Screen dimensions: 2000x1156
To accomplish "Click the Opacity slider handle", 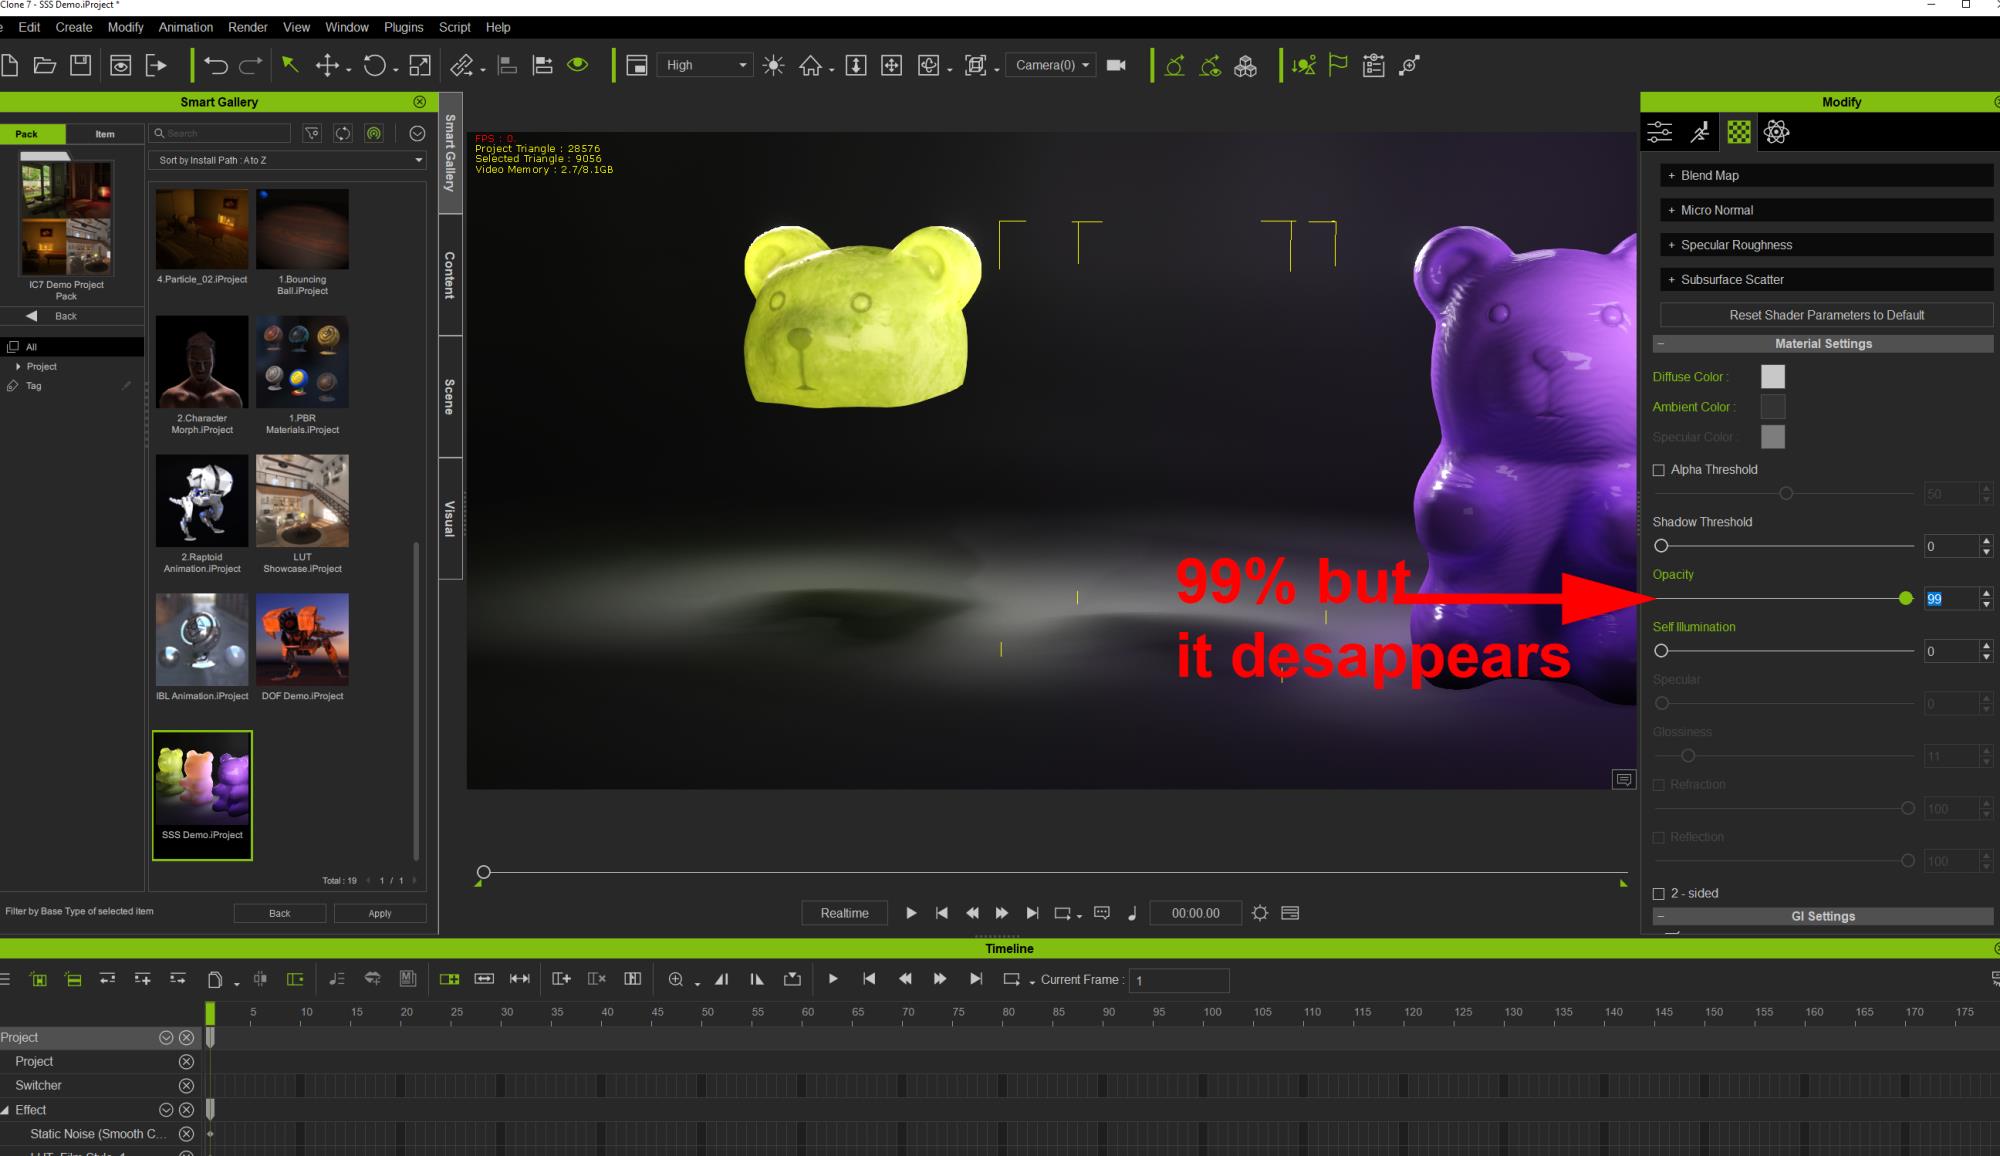I will point(1906,598).
